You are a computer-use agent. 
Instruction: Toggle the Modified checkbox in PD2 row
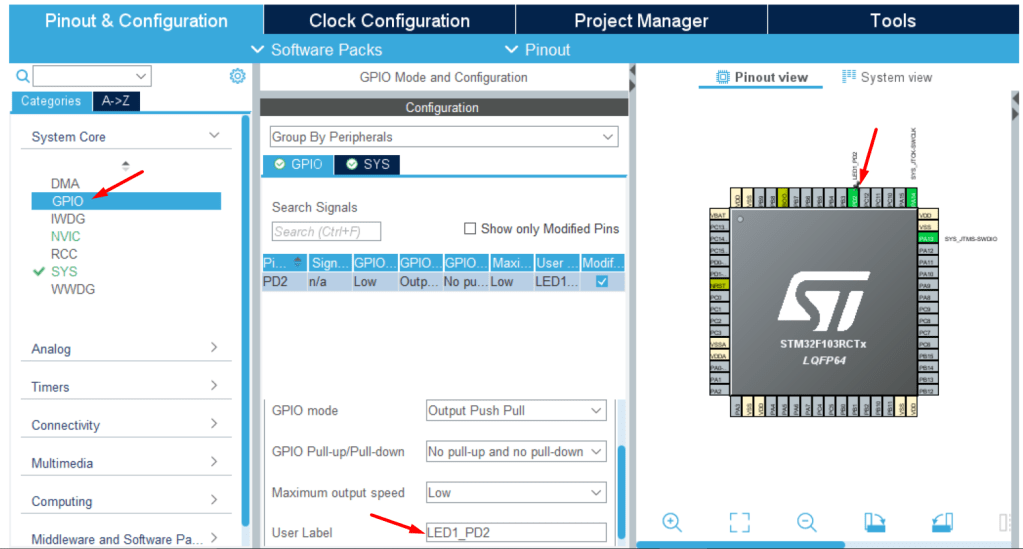pos(601,282)
